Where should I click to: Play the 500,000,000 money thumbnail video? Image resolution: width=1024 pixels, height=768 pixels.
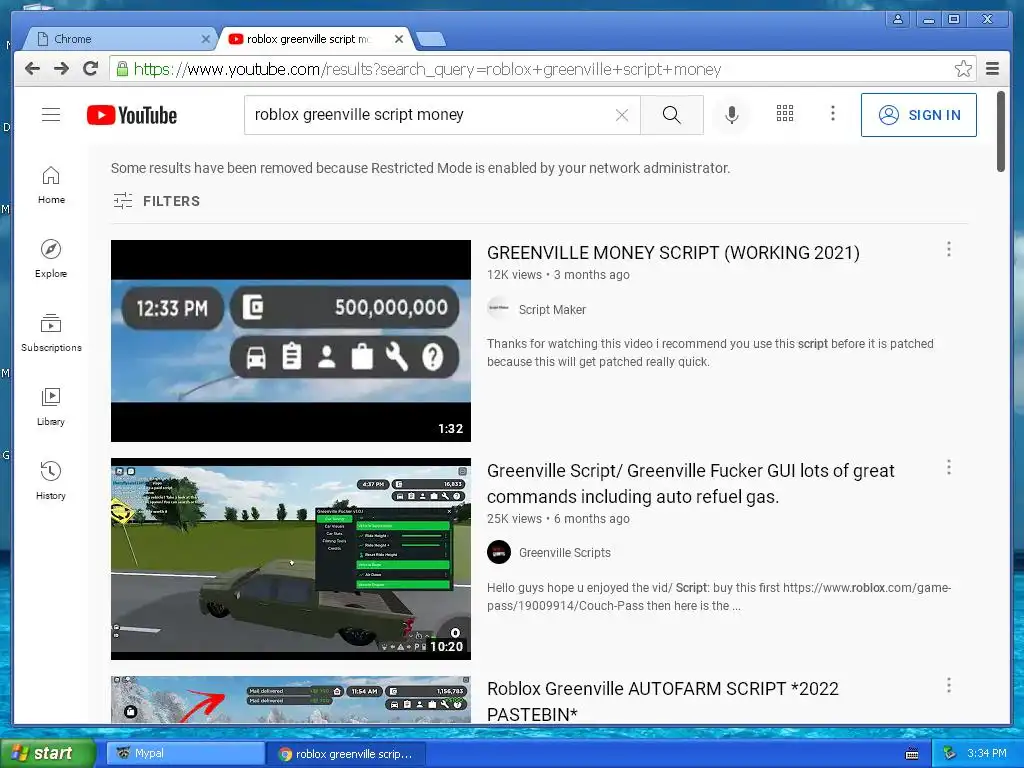(x=291, y=341)
